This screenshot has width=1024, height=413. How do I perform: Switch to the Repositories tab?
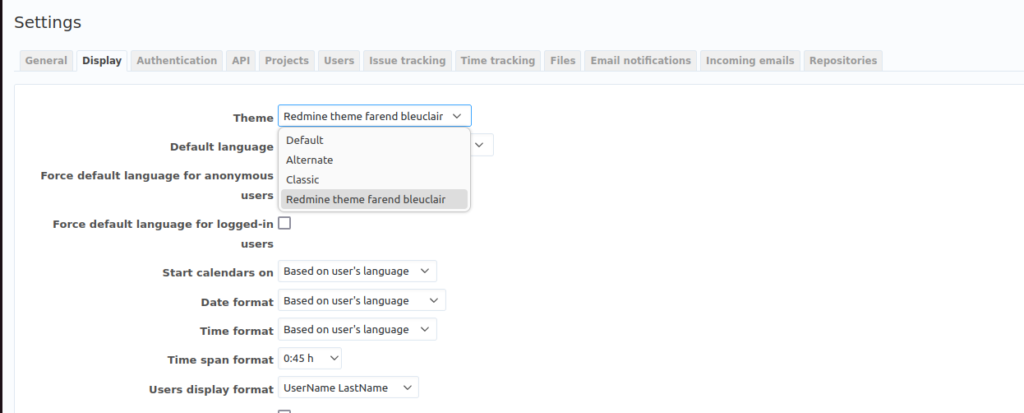click(x=843, y=61)
